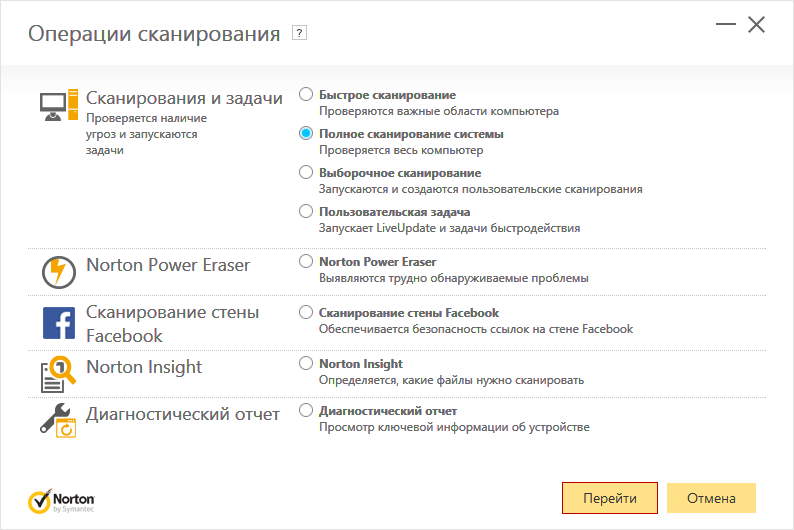Click the Перейти button

tap(610, 498)
